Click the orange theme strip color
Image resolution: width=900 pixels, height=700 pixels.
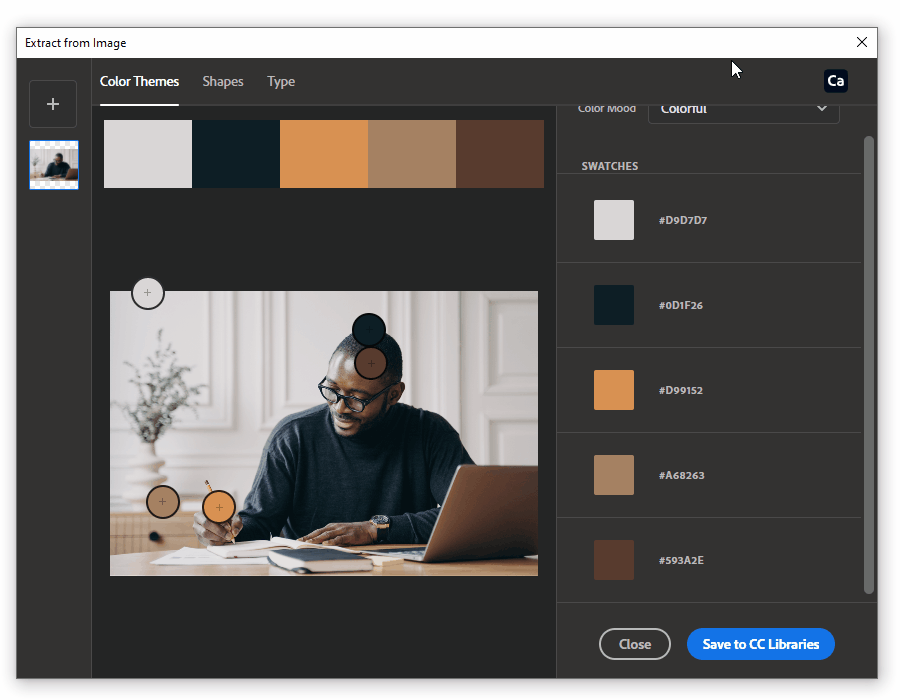point(324,154)
